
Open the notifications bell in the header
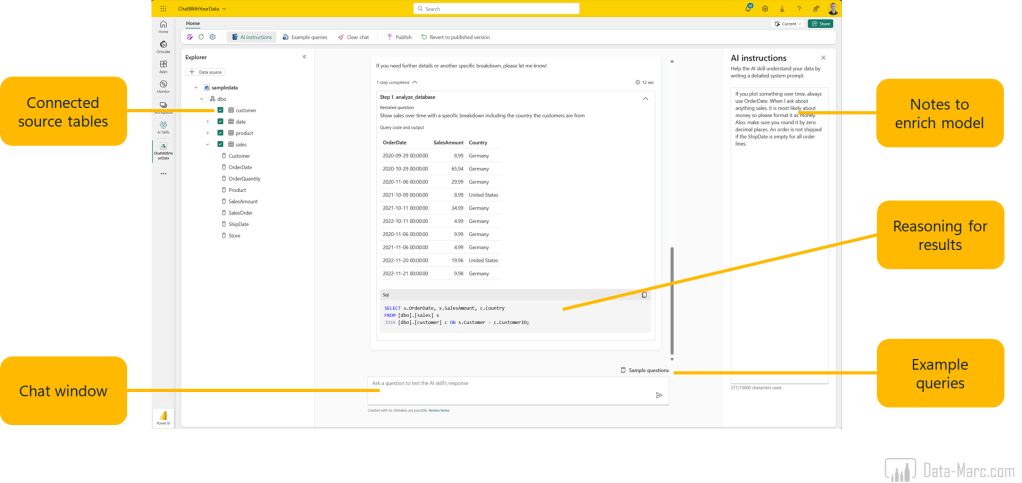click(748, 8)
